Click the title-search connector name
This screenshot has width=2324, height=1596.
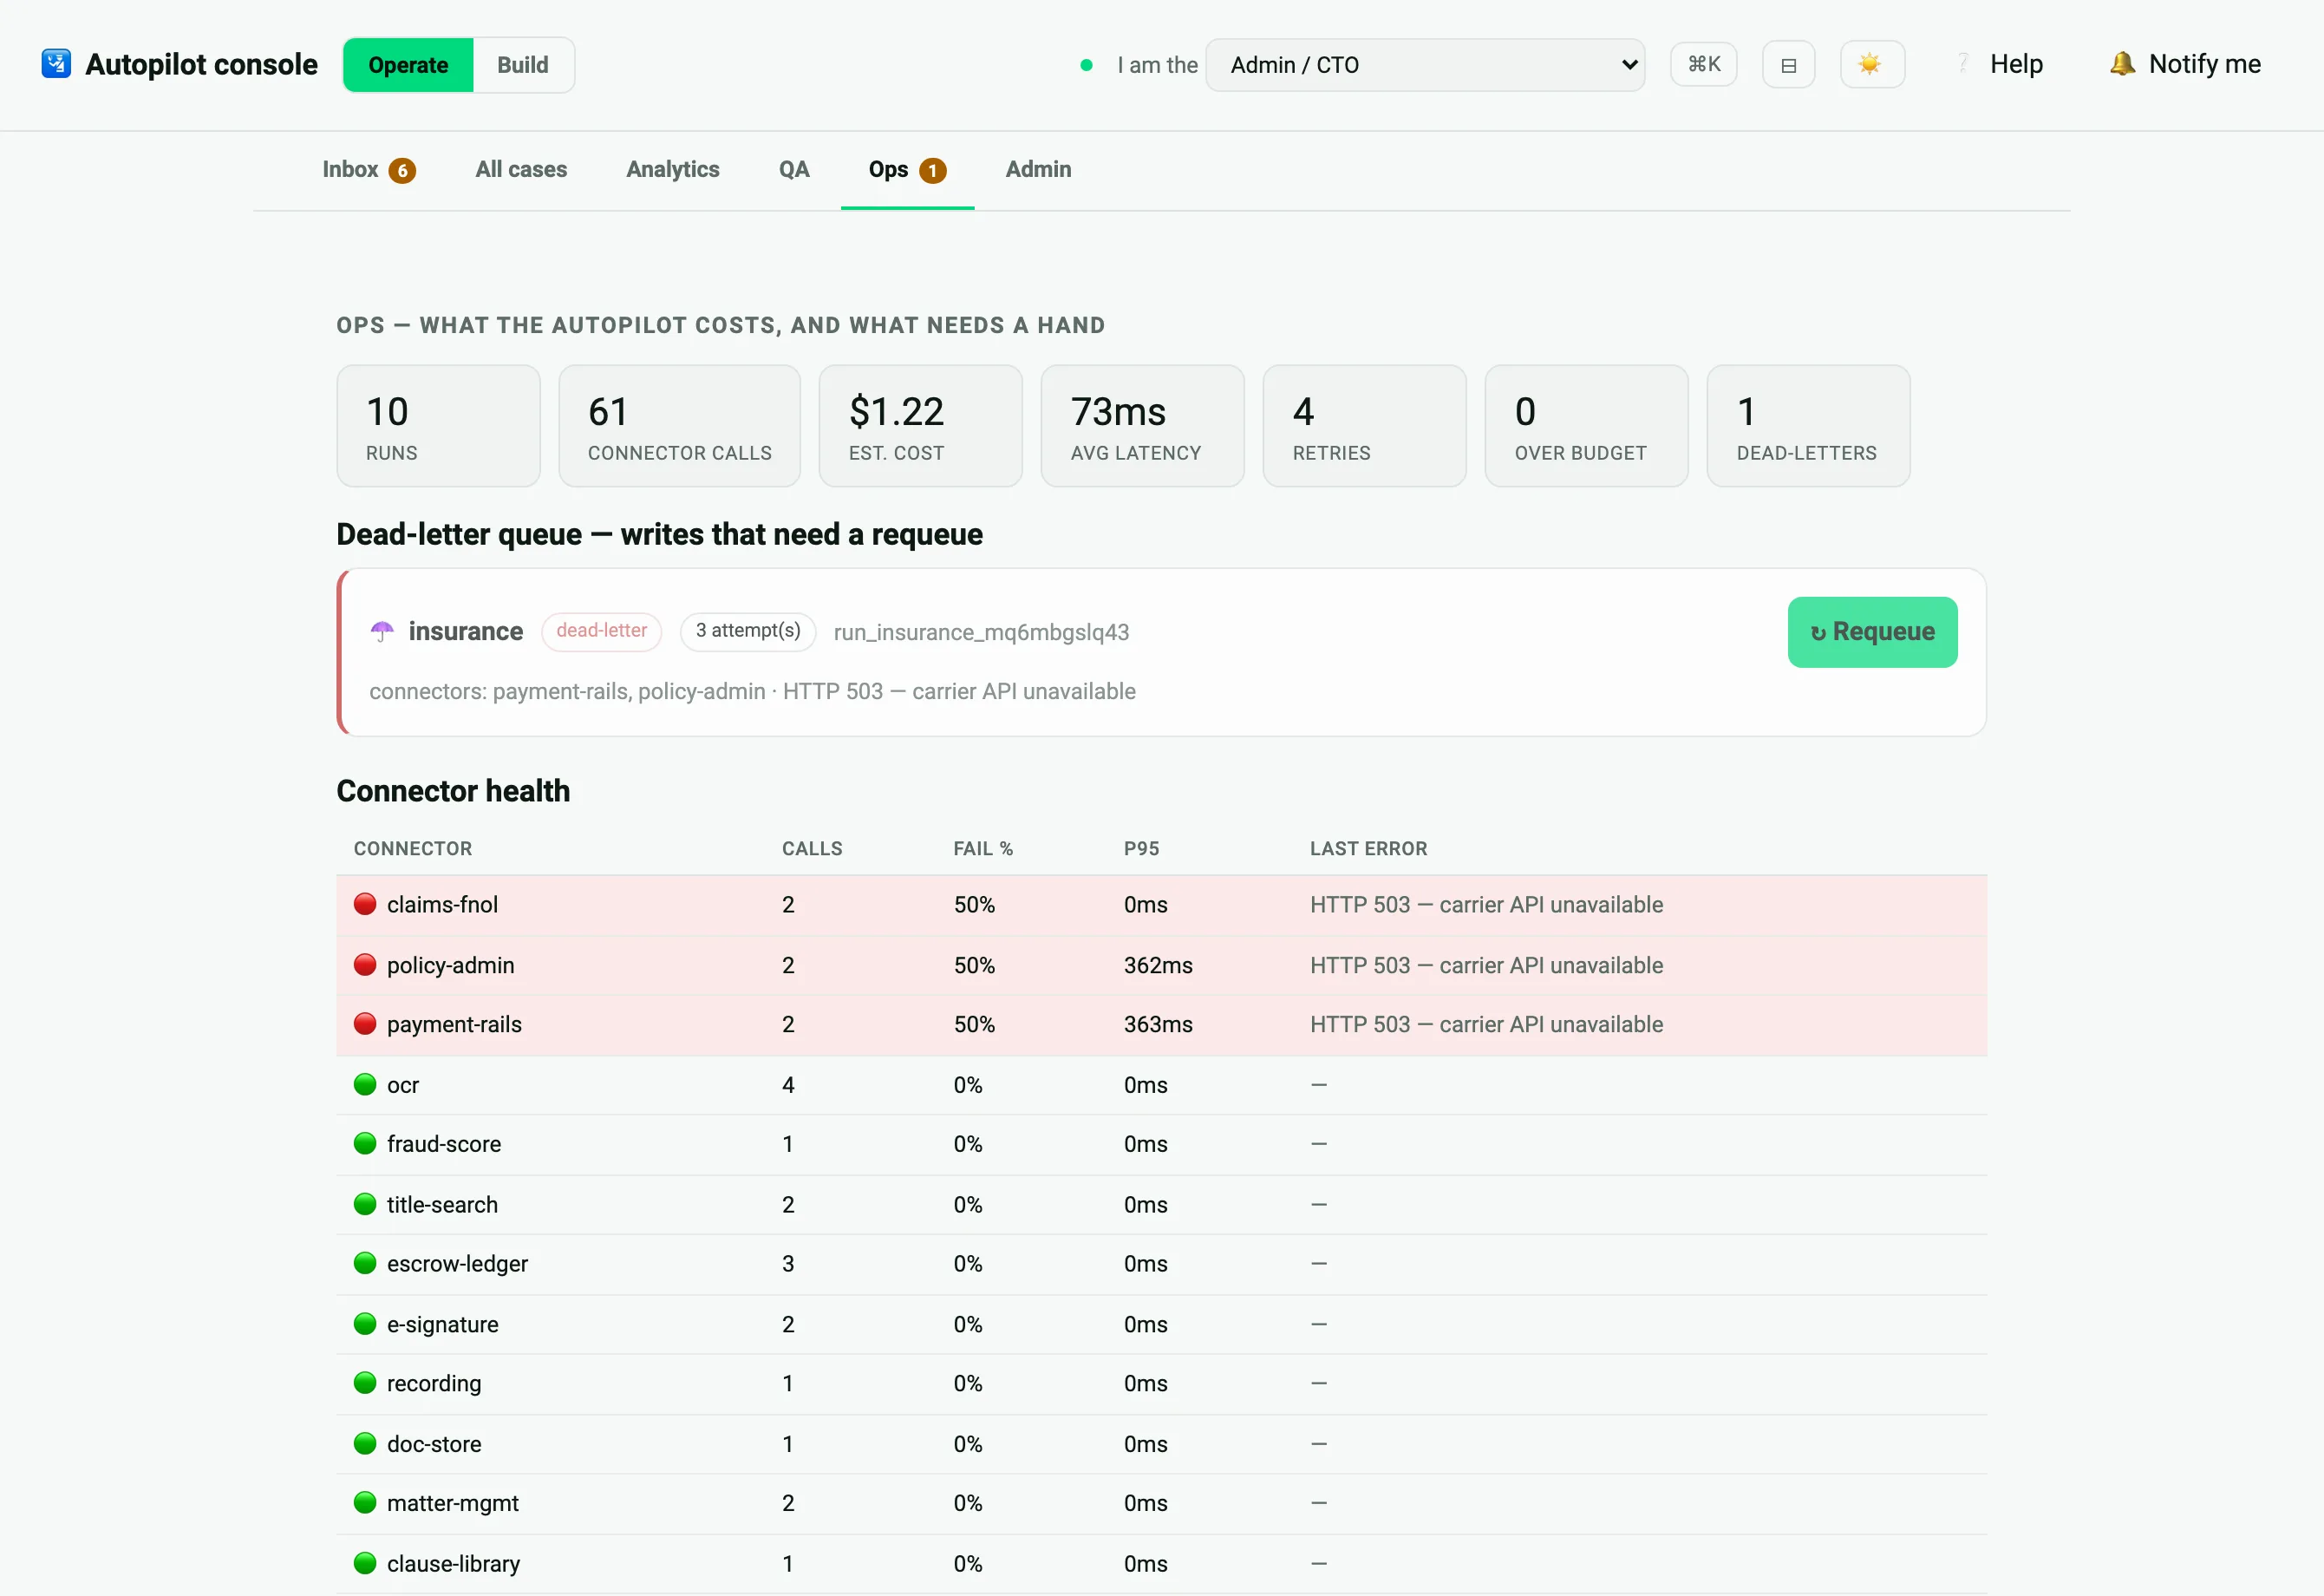pyautogui.click(x=442, y=1205)
